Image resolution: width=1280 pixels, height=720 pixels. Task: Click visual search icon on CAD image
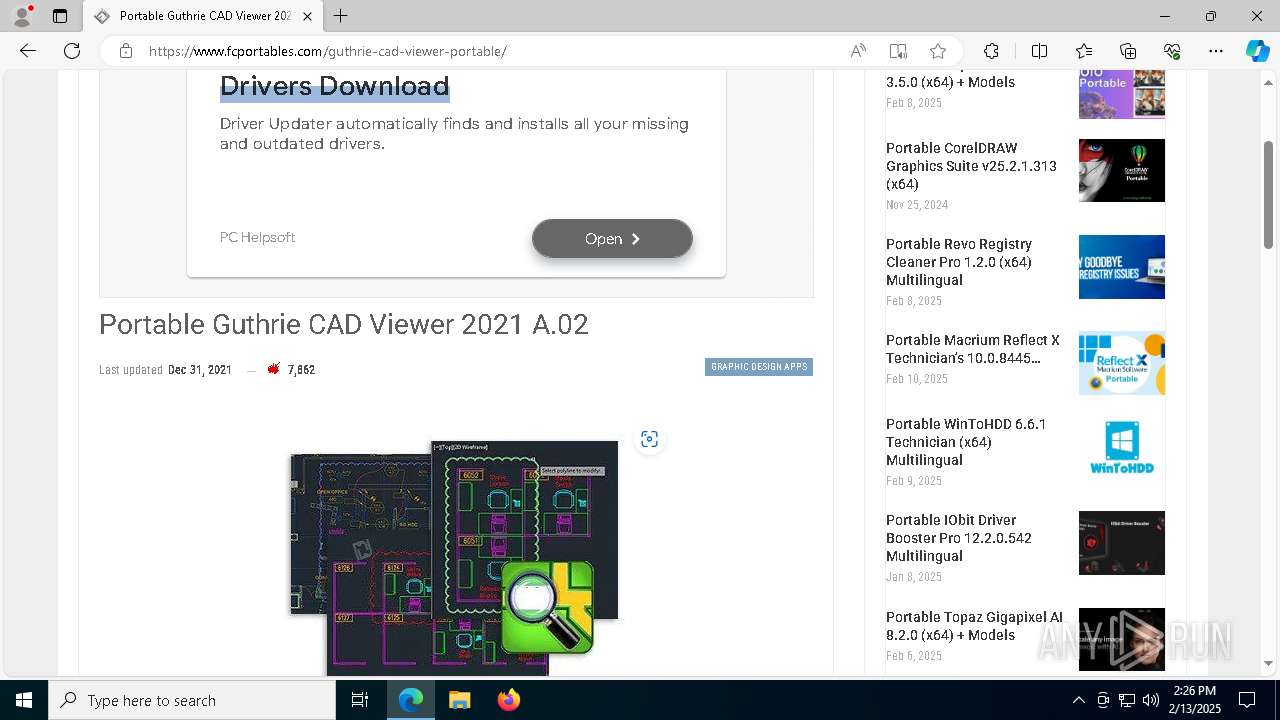[649, 439]
